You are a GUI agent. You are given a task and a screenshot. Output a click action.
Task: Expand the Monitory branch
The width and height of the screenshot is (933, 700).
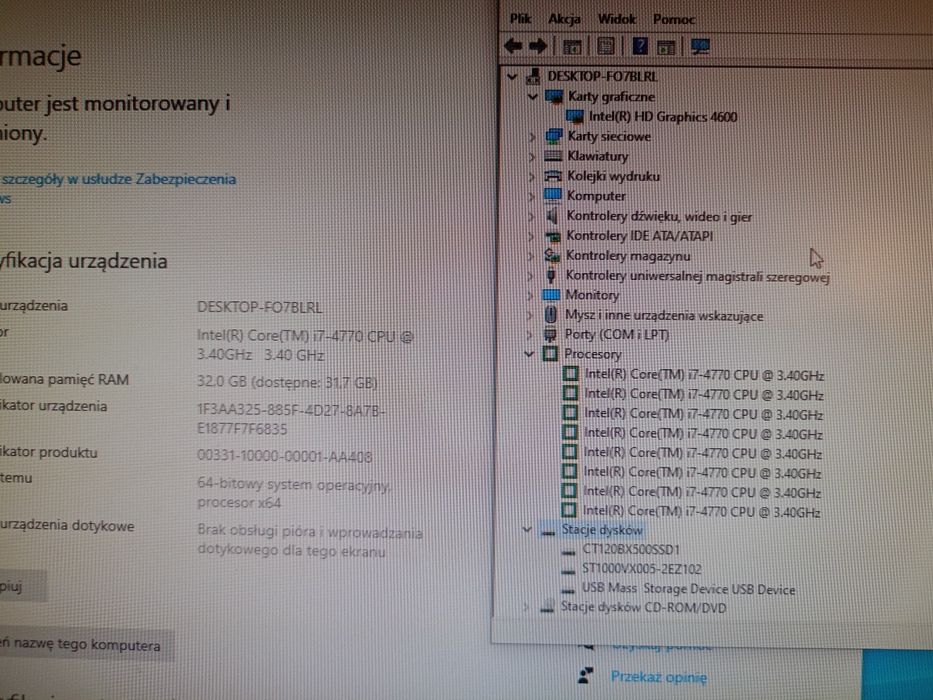point(530,295)
